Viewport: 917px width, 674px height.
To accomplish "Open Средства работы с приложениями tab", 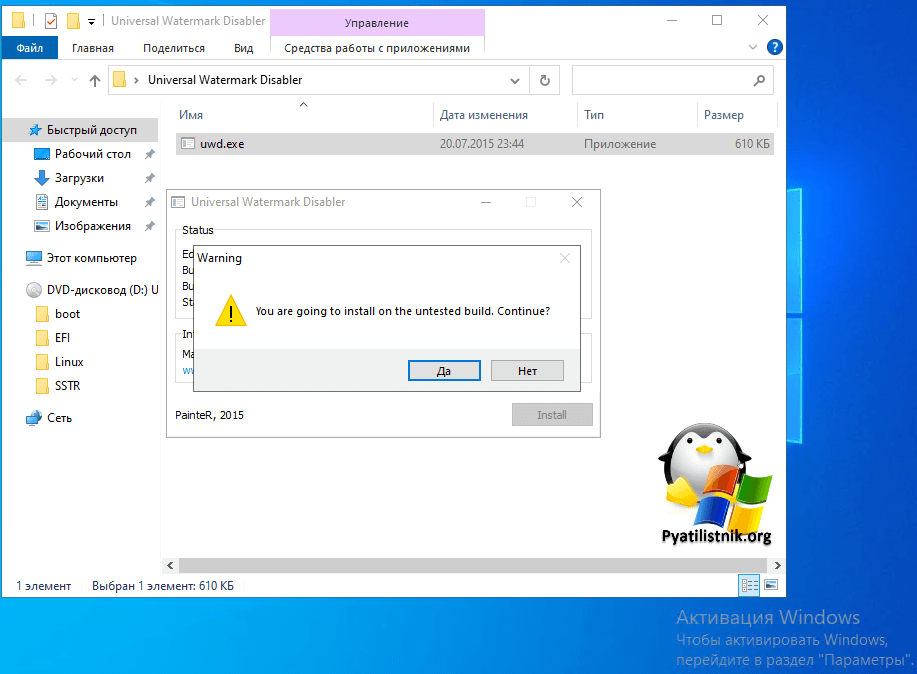I will tap(377, 48).
